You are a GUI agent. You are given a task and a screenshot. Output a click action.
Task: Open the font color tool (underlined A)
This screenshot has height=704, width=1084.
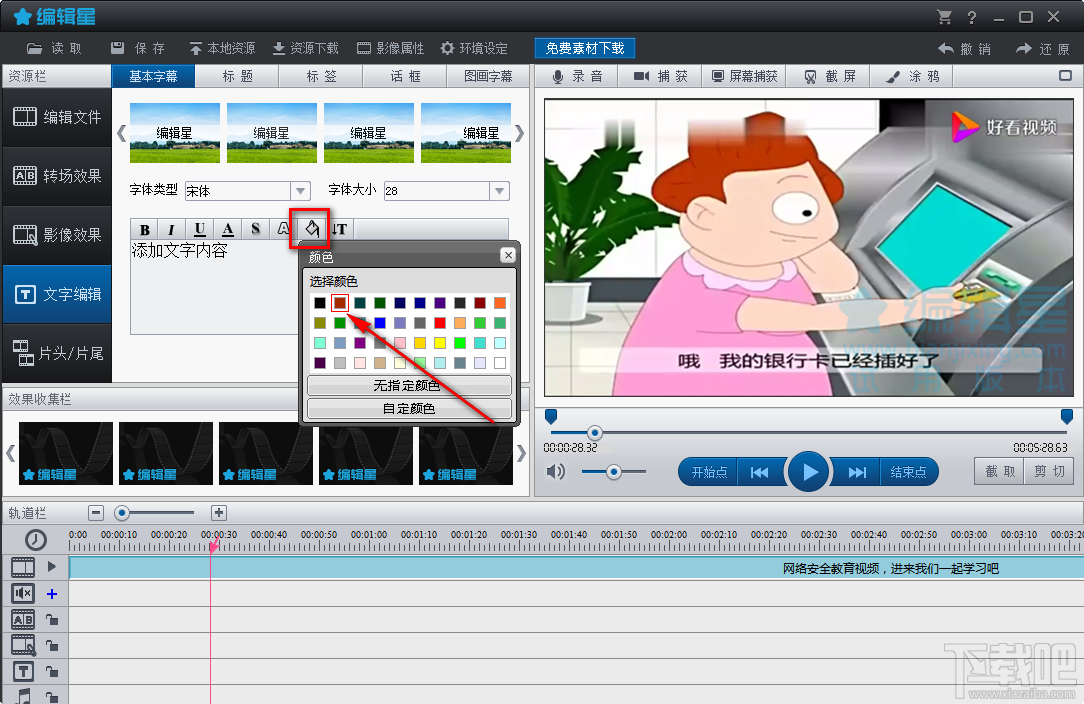(227, 229)
